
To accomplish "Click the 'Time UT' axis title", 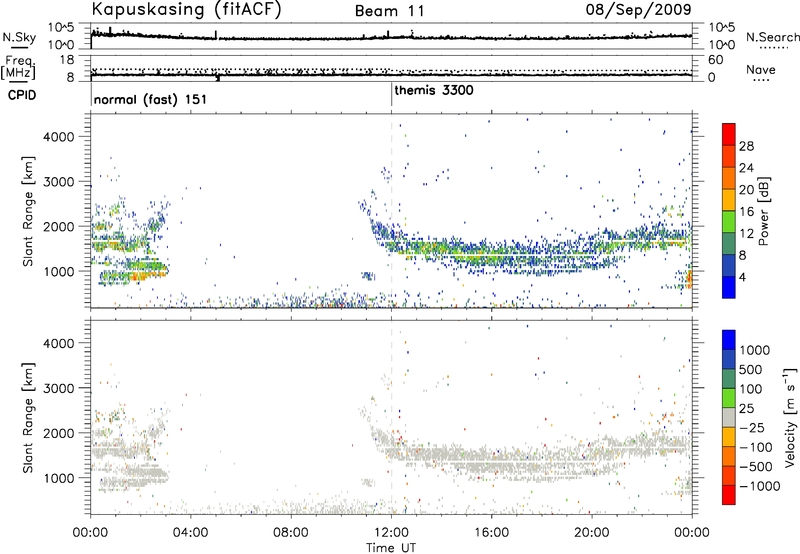I will [391, 548].
